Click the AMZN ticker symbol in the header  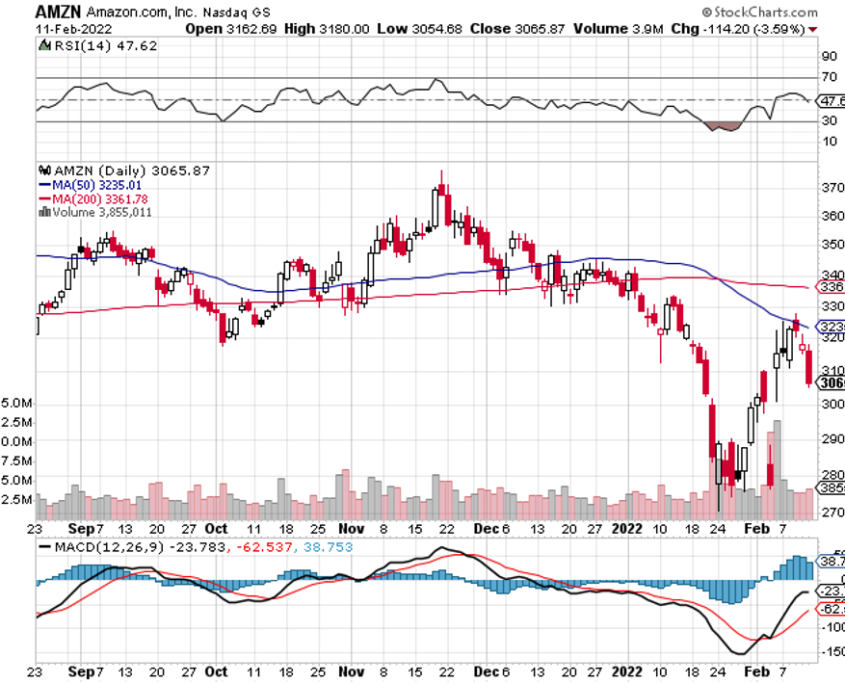click(58, 11)
